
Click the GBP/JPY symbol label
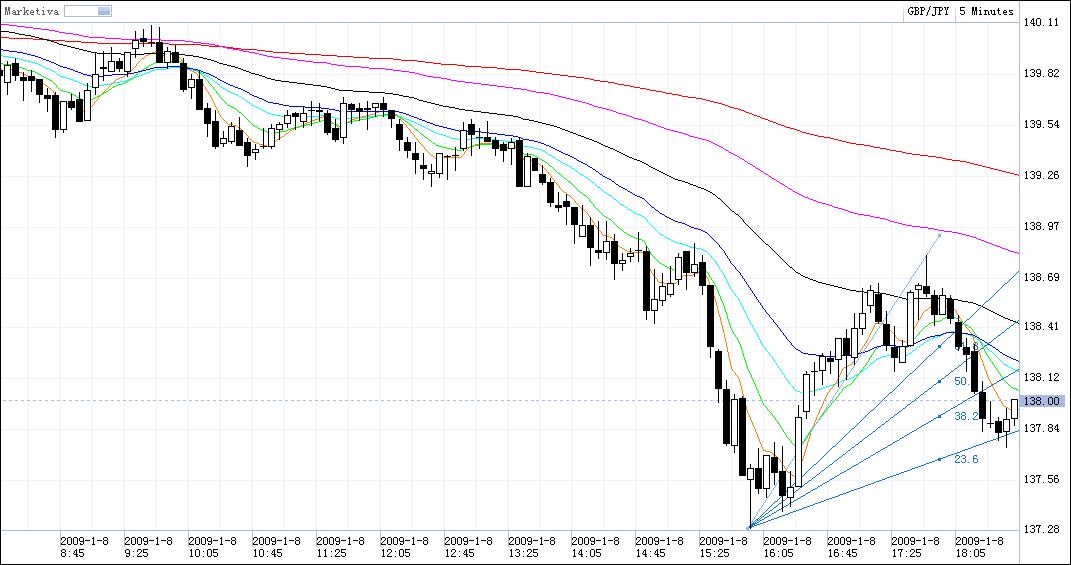928,12
